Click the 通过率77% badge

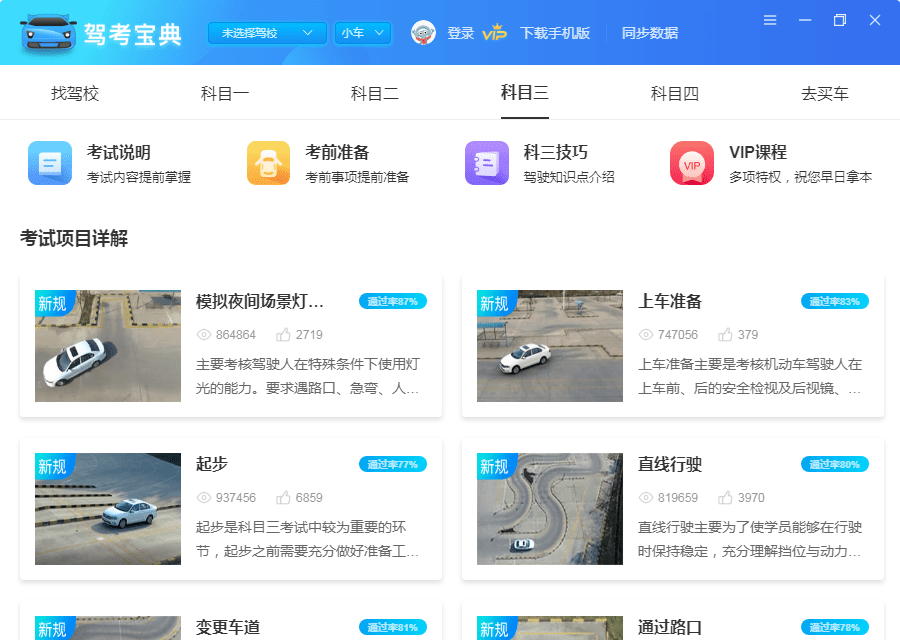393,464
